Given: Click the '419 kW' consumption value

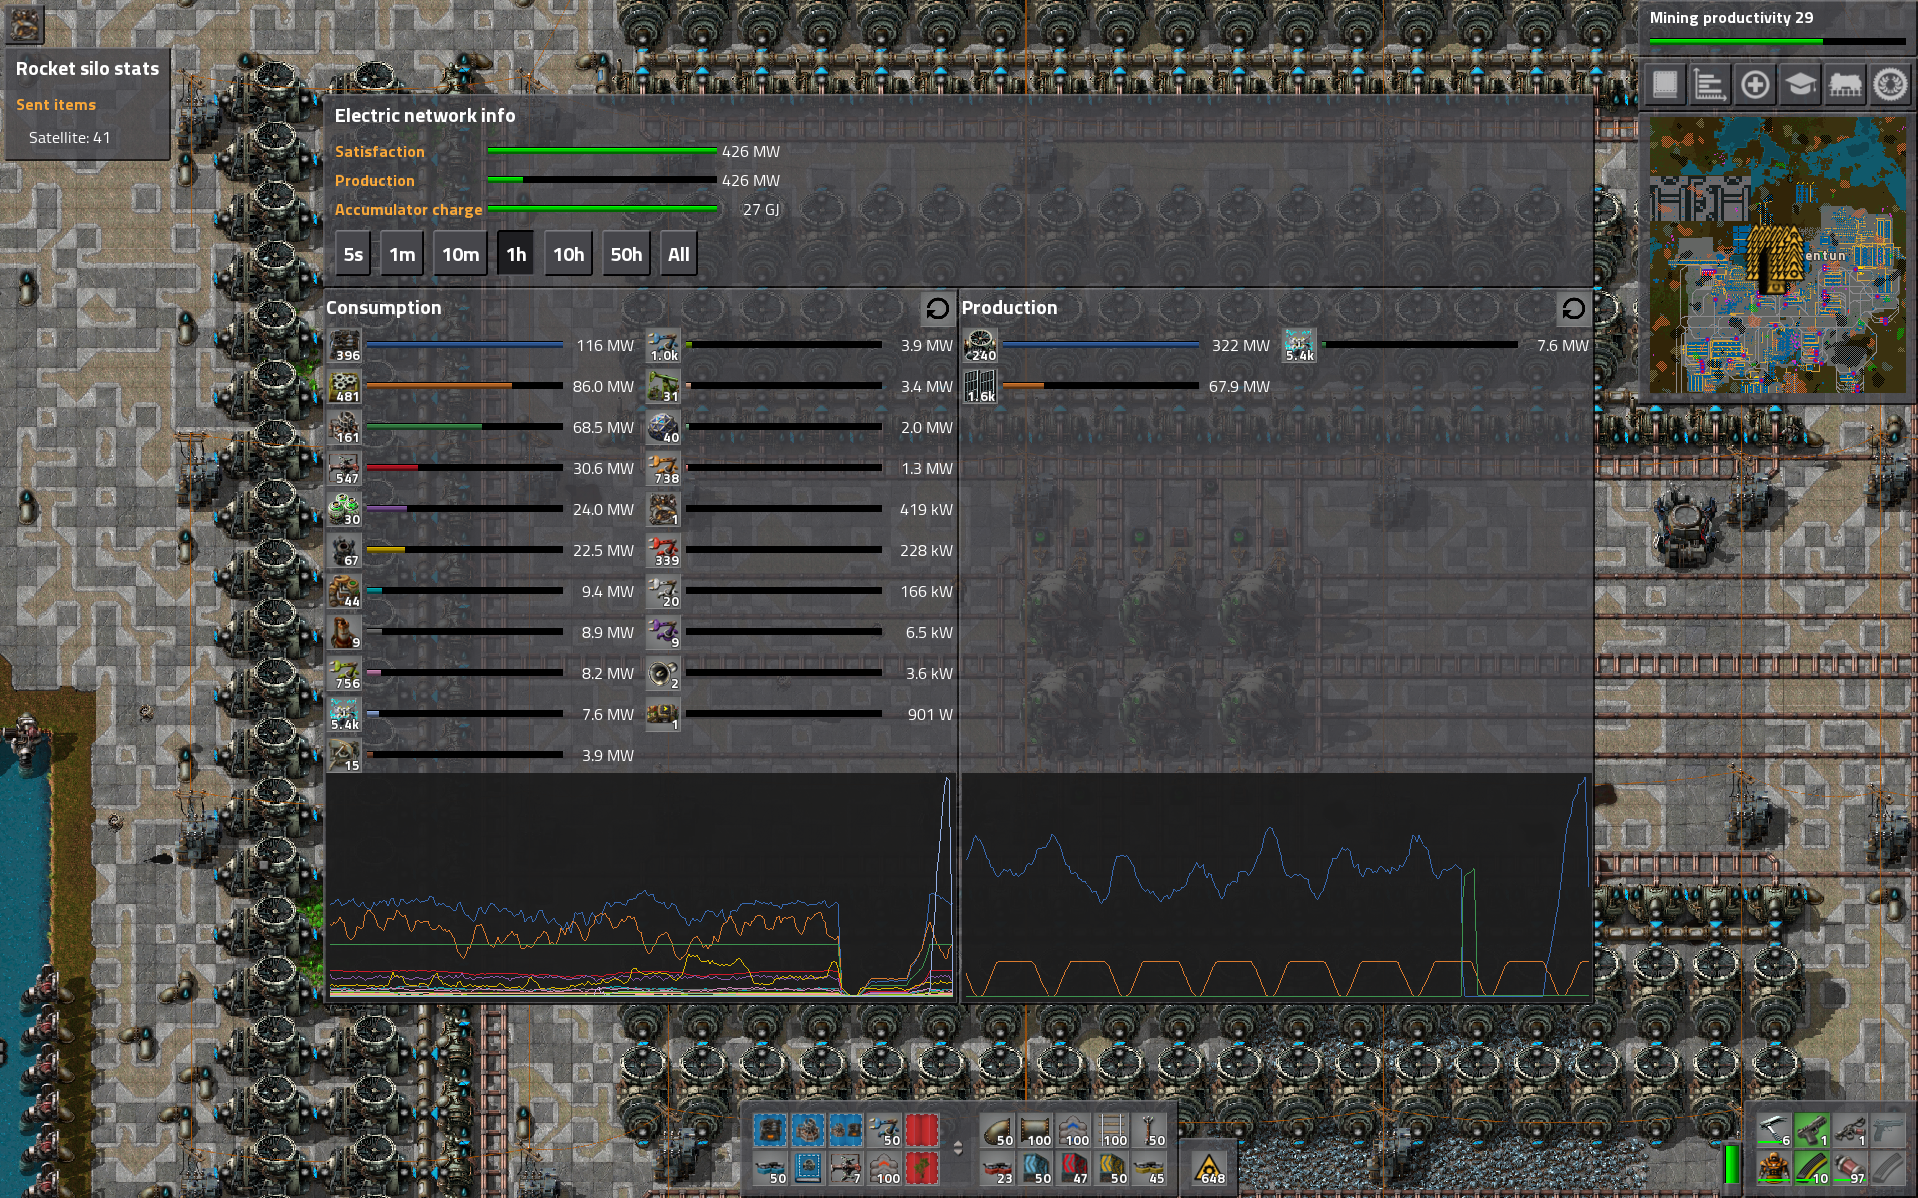Looking at the screenshot, I should pos(926,510).
